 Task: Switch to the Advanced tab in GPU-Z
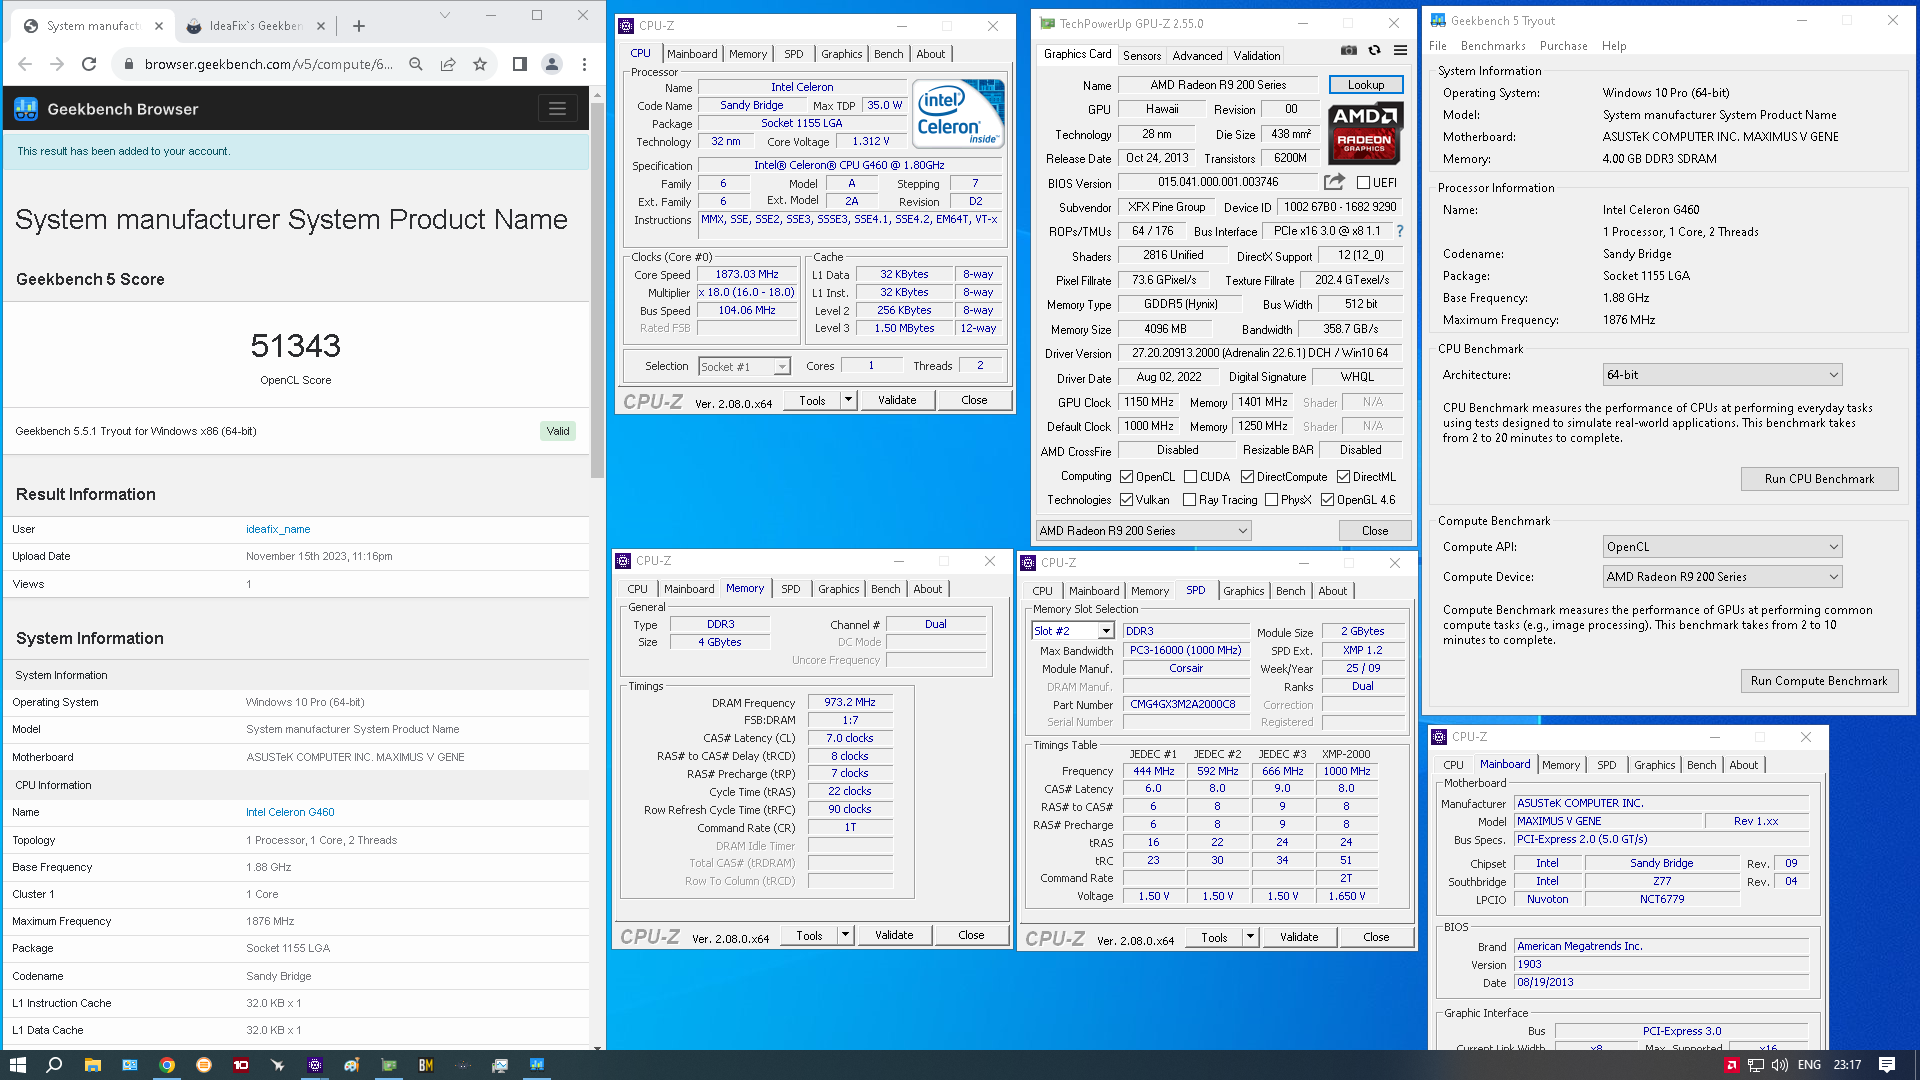(1197, 56)
